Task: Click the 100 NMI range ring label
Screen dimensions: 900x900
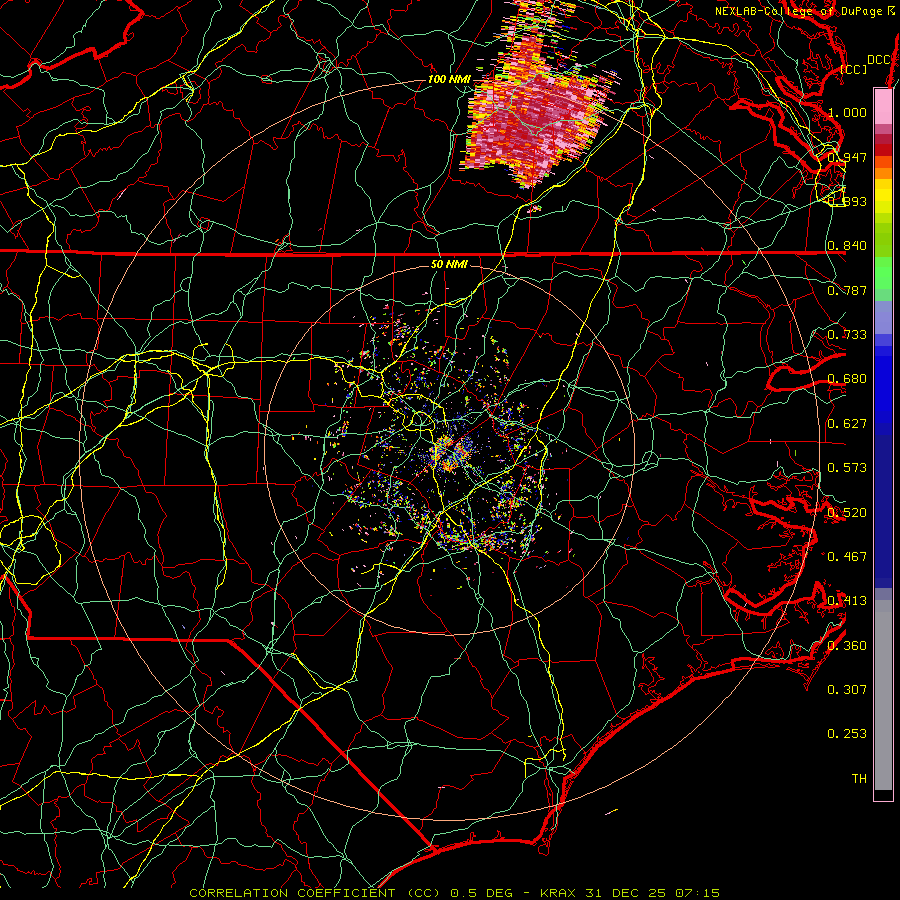Action: coord(449,79)
